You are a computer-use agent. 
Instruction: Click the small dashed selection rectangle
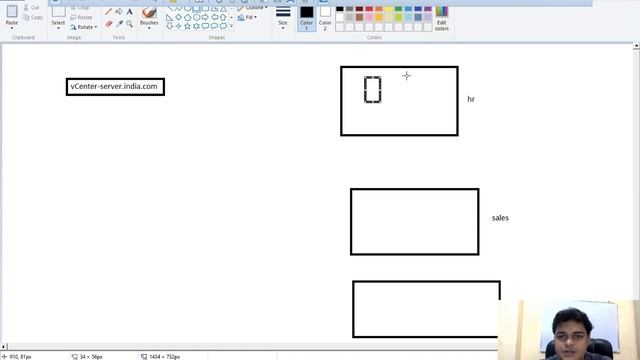pos(373,89)
